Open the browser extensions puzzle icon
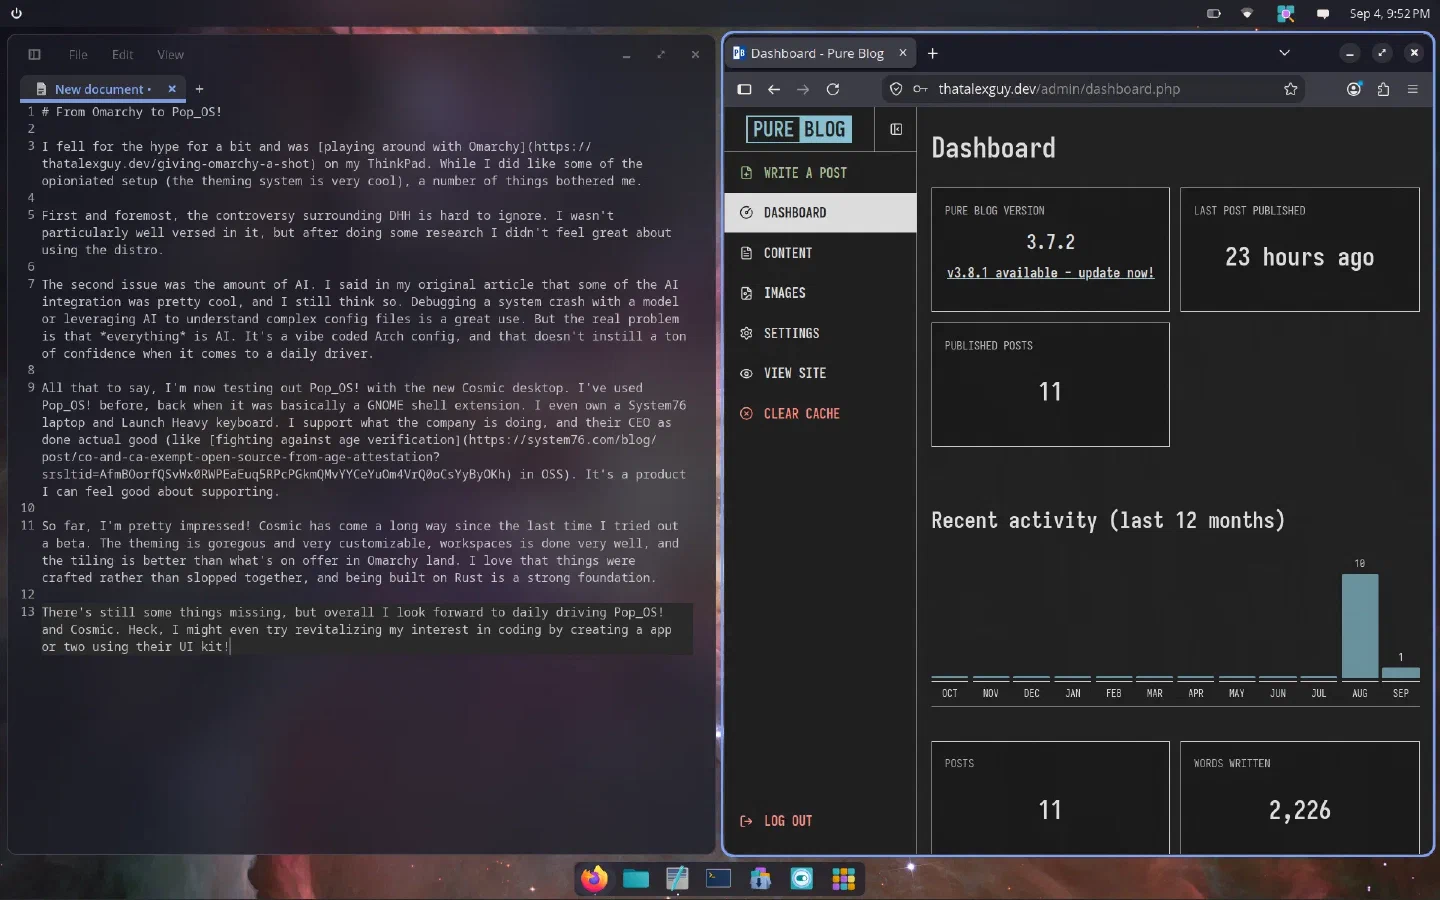 point(1383,89)
